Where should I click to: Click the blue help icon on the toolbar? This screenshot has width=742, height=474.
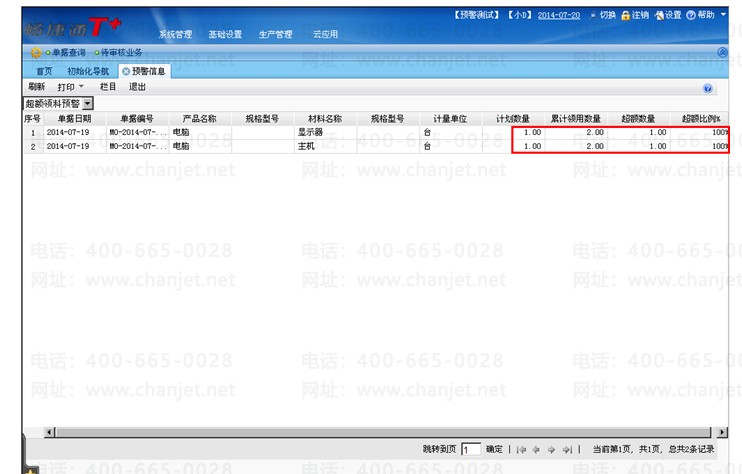(708, 88)
